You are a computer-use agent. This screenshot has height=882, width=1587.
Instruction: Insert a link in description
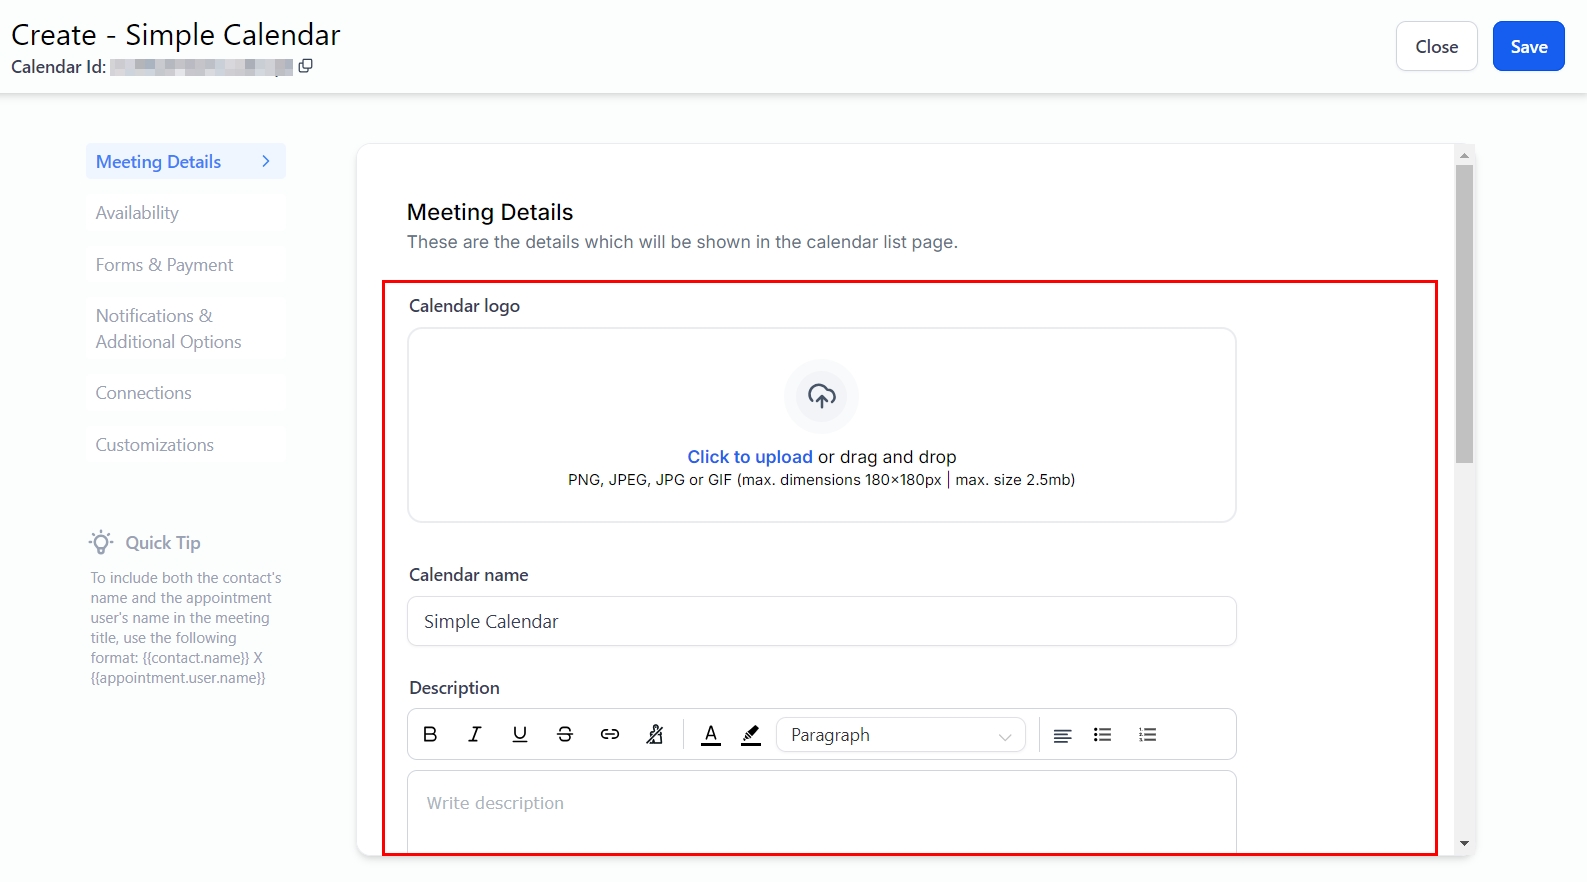coord(610,735)
